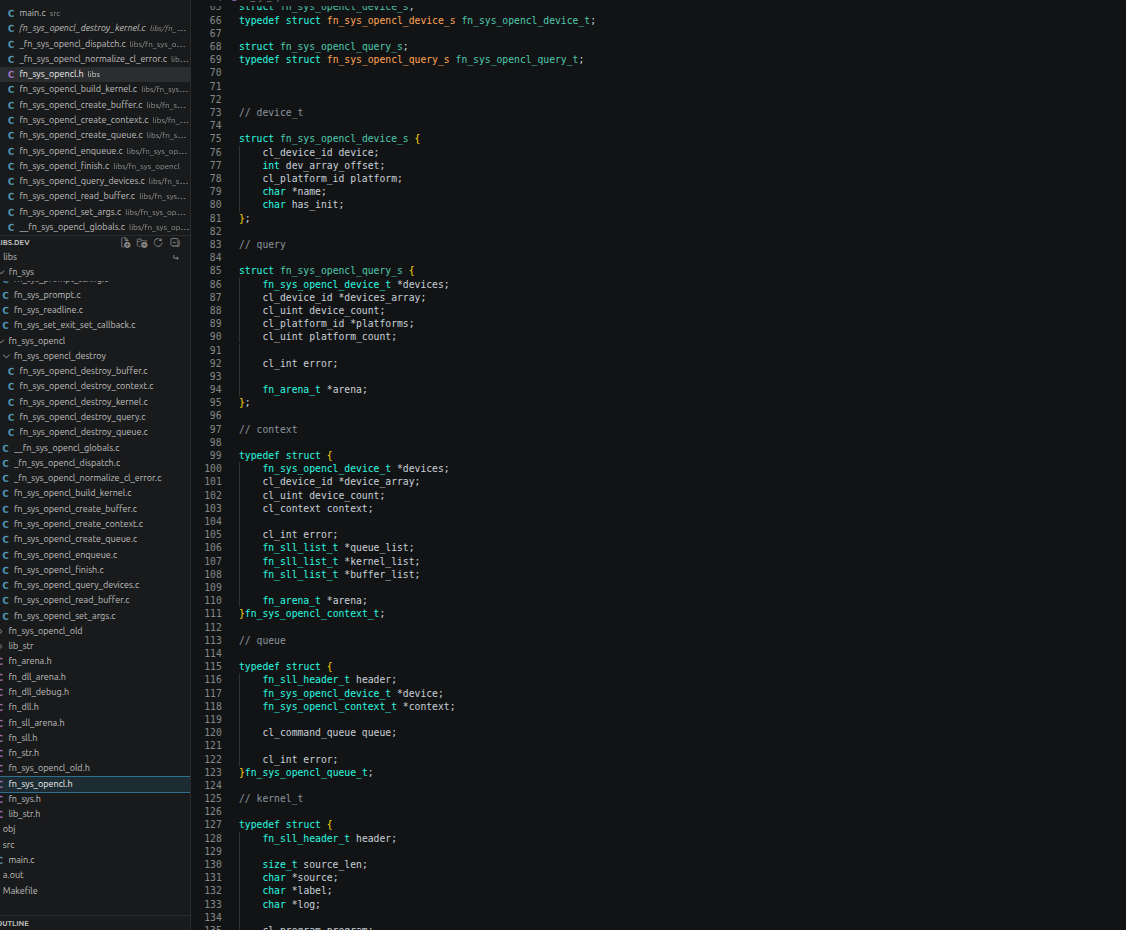
Task: Click 'cl_platform_id platform;' code line
Action: click(332, 179)
